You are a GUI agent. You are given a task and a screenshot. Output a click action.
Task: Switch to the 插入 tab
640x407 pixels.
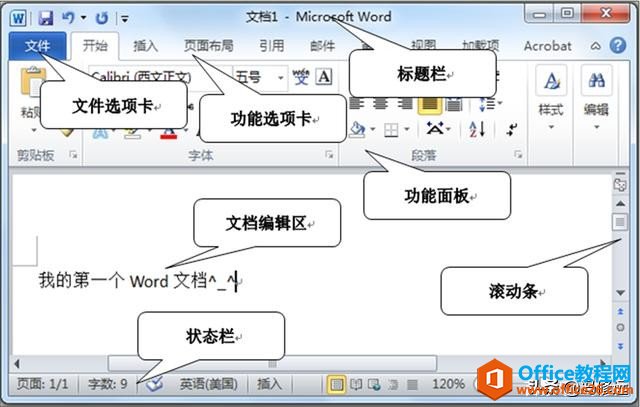click(145, 46)
